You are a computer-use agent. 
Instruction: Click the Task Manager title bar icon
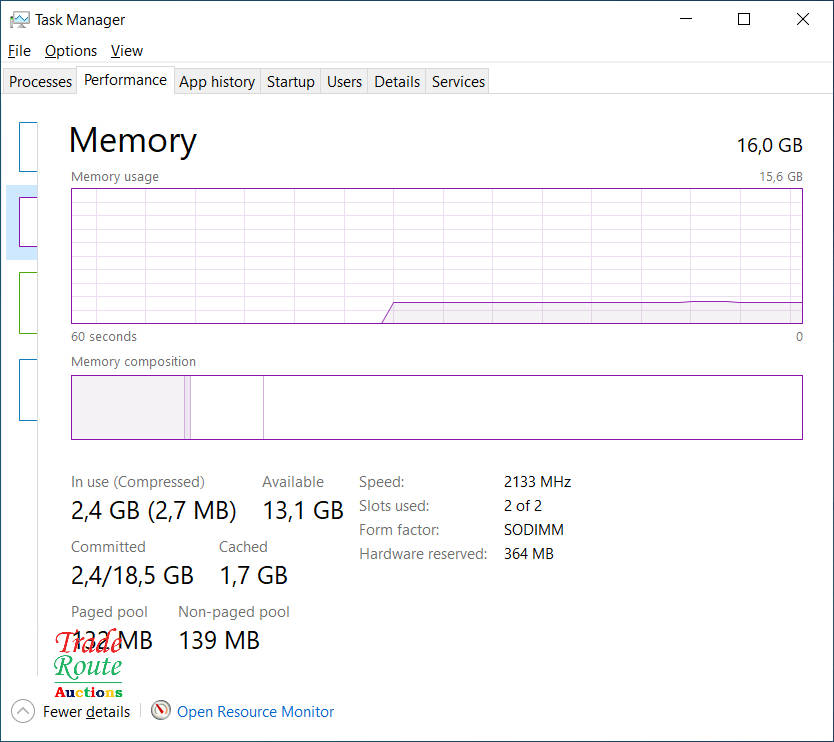[19, 19]
